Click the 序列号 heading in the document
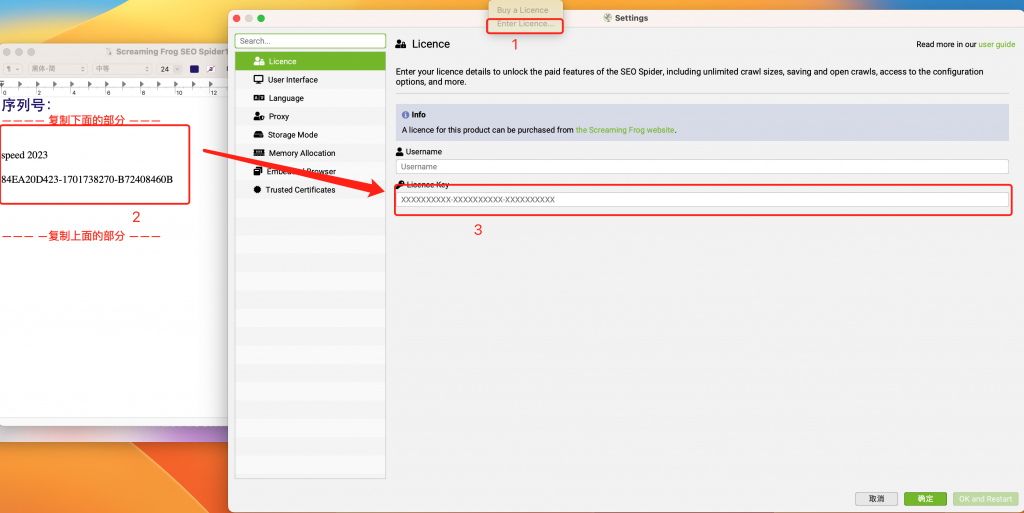1024x513 pixels. click(x=26, y=104)
